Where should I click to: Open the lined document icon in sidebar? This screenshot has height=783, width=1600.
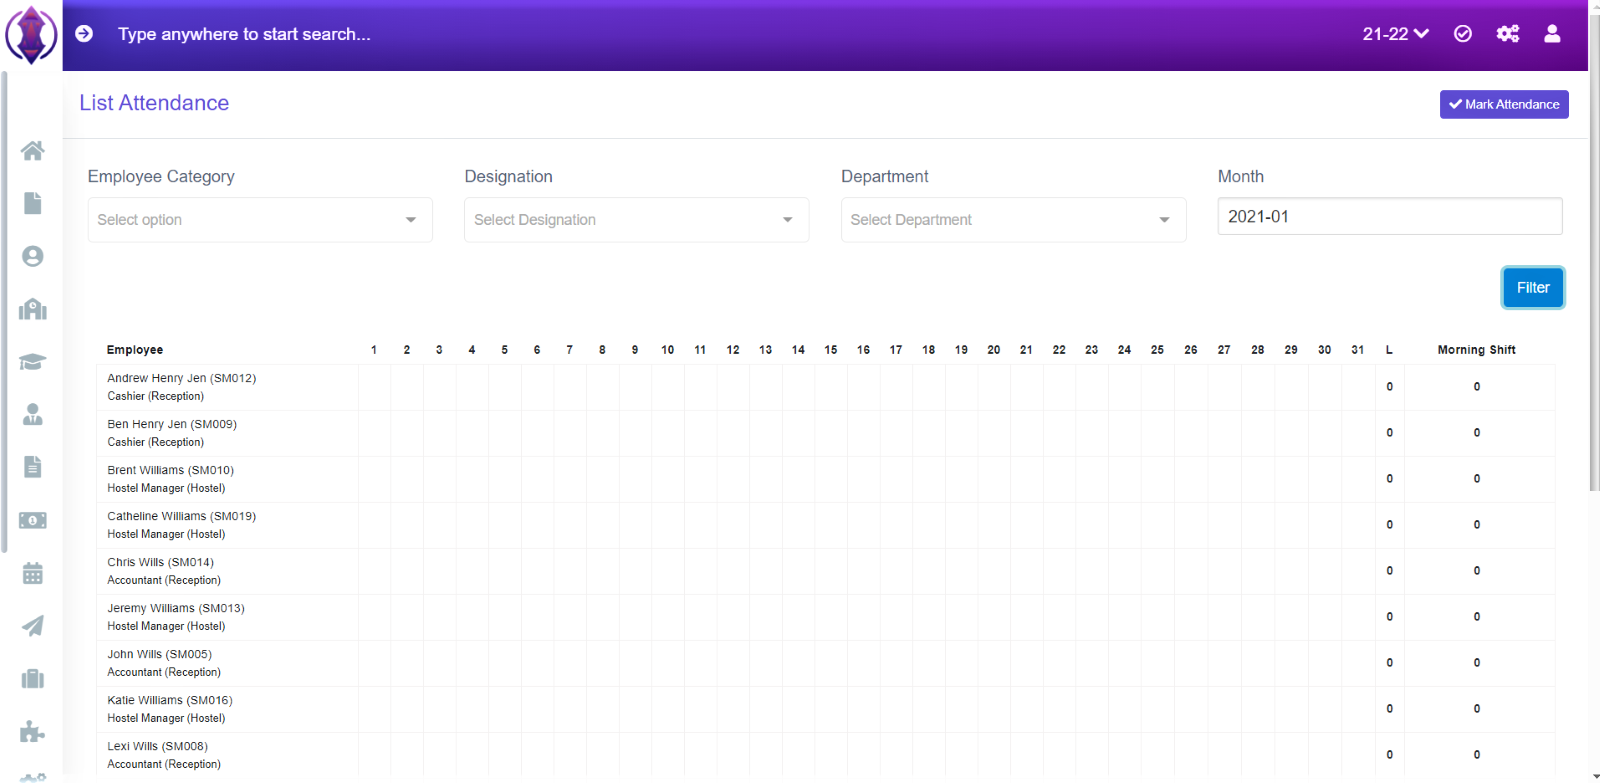(x=33, y=467)
